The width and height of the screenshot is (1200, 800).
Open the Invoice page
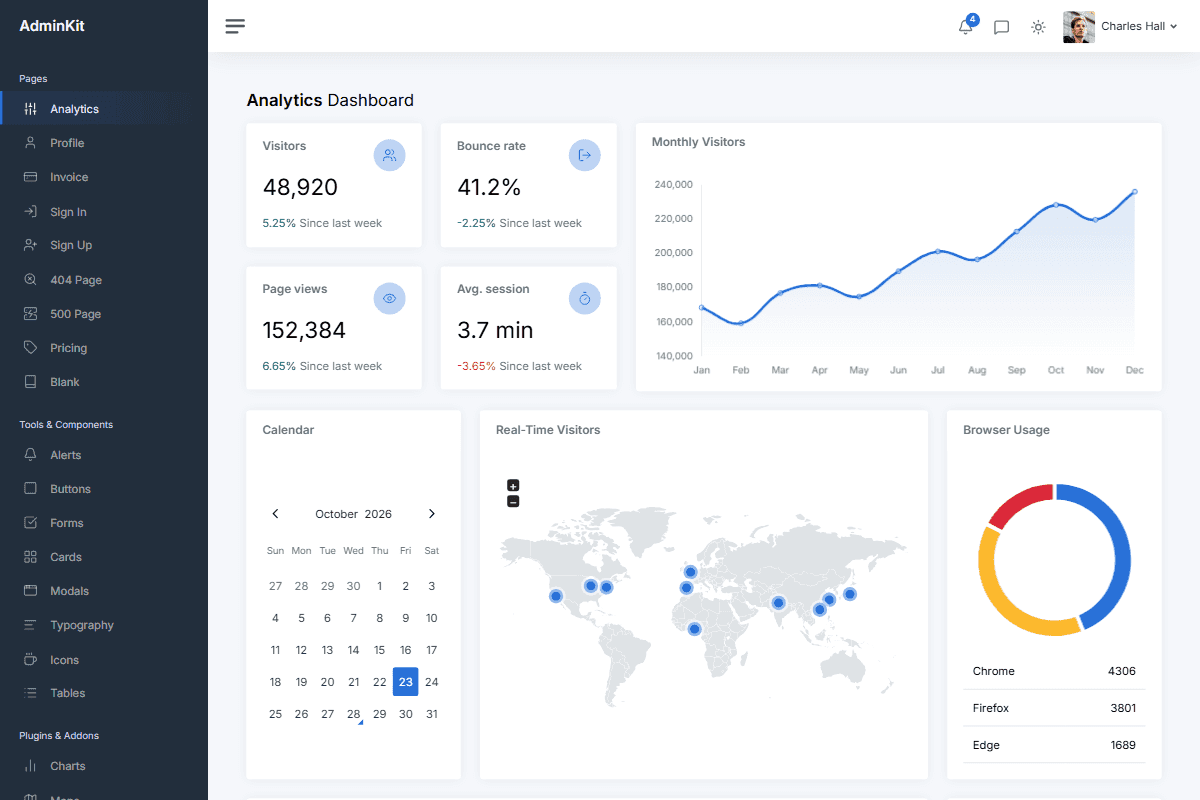(x=69, y=177)
